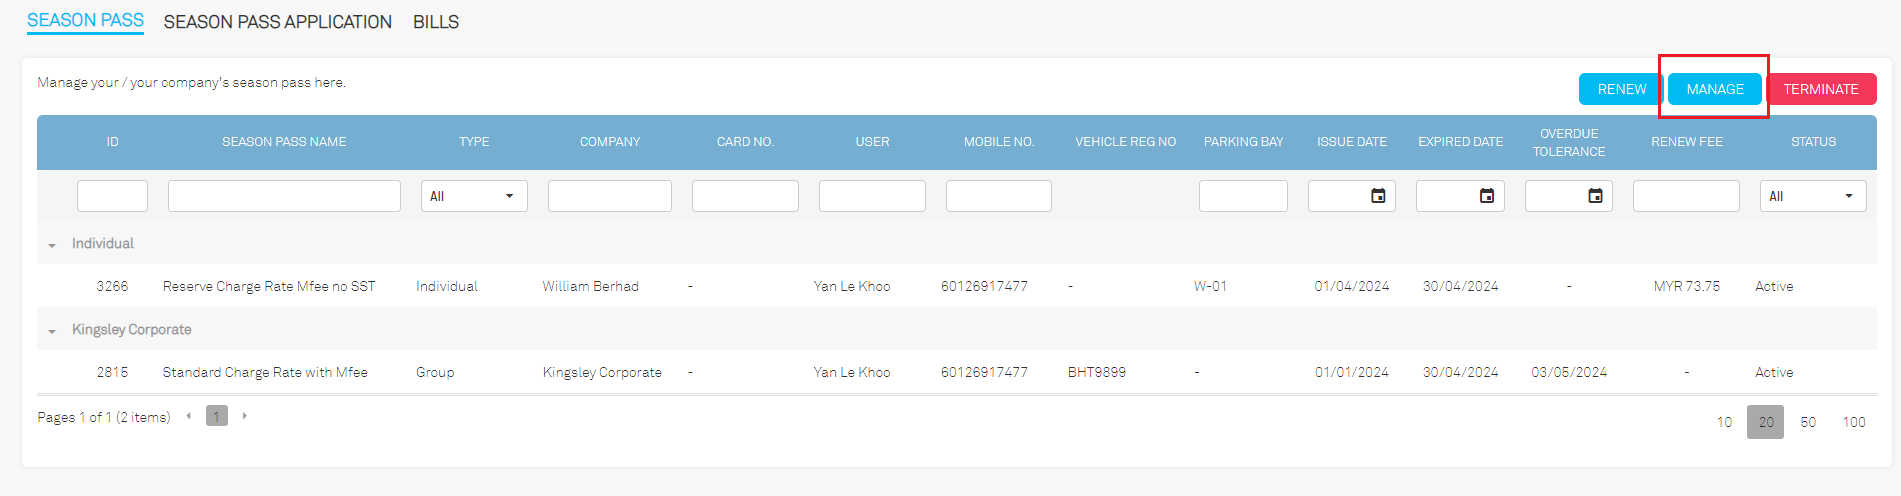
Task: Open the Issue Date calendar picker
Action: 1378,196
